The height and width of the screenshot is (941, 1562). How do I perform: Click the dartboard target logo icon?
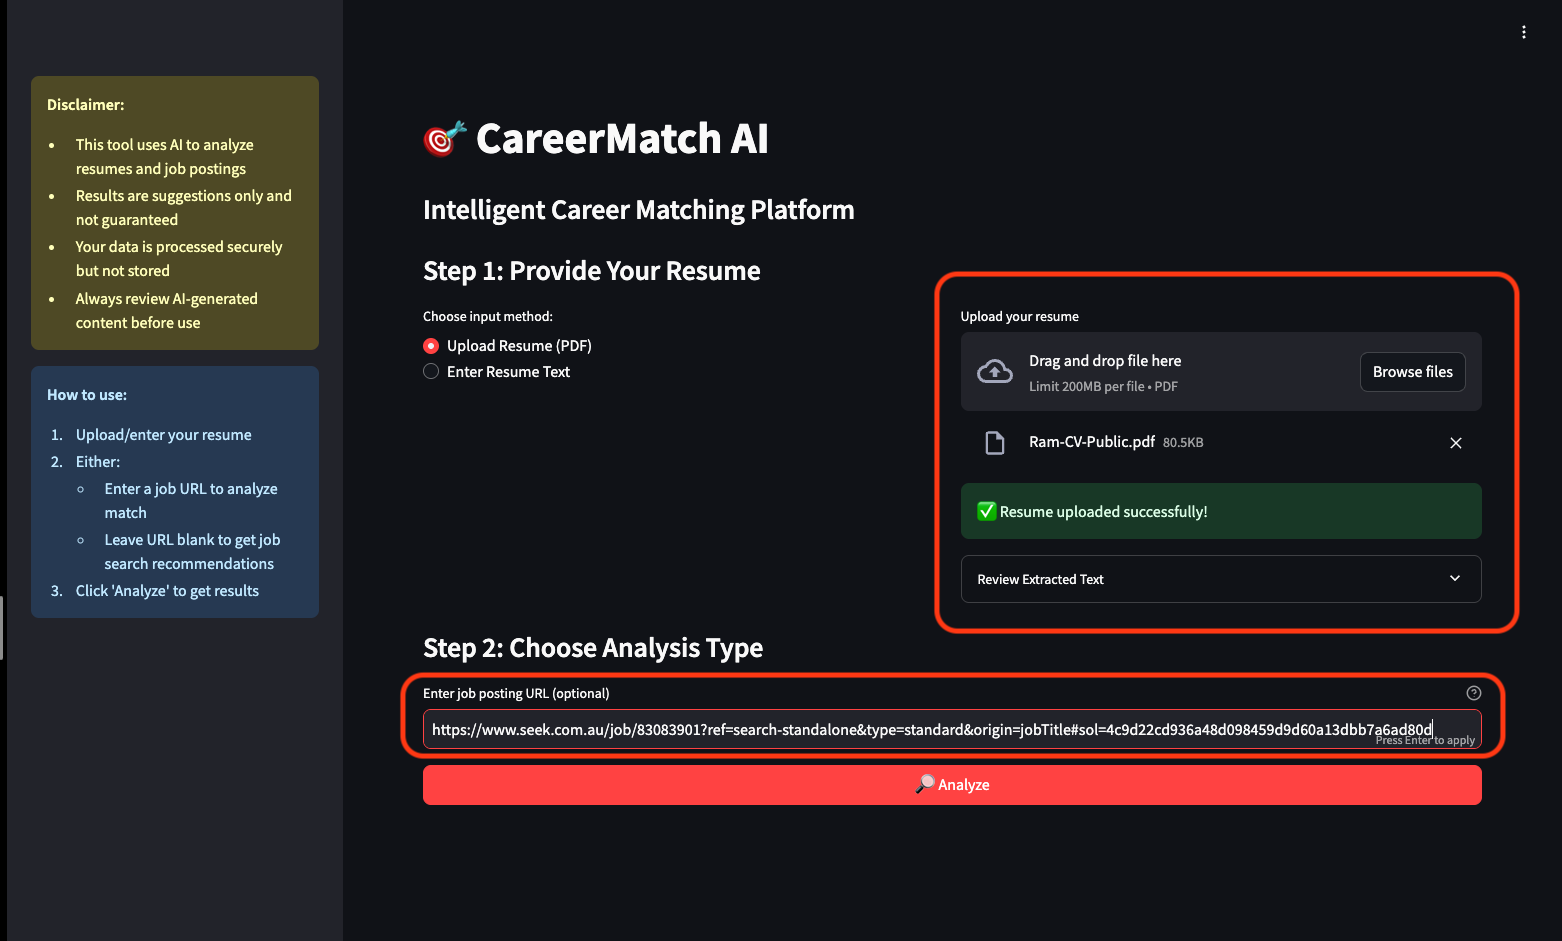tap(444, 139)
